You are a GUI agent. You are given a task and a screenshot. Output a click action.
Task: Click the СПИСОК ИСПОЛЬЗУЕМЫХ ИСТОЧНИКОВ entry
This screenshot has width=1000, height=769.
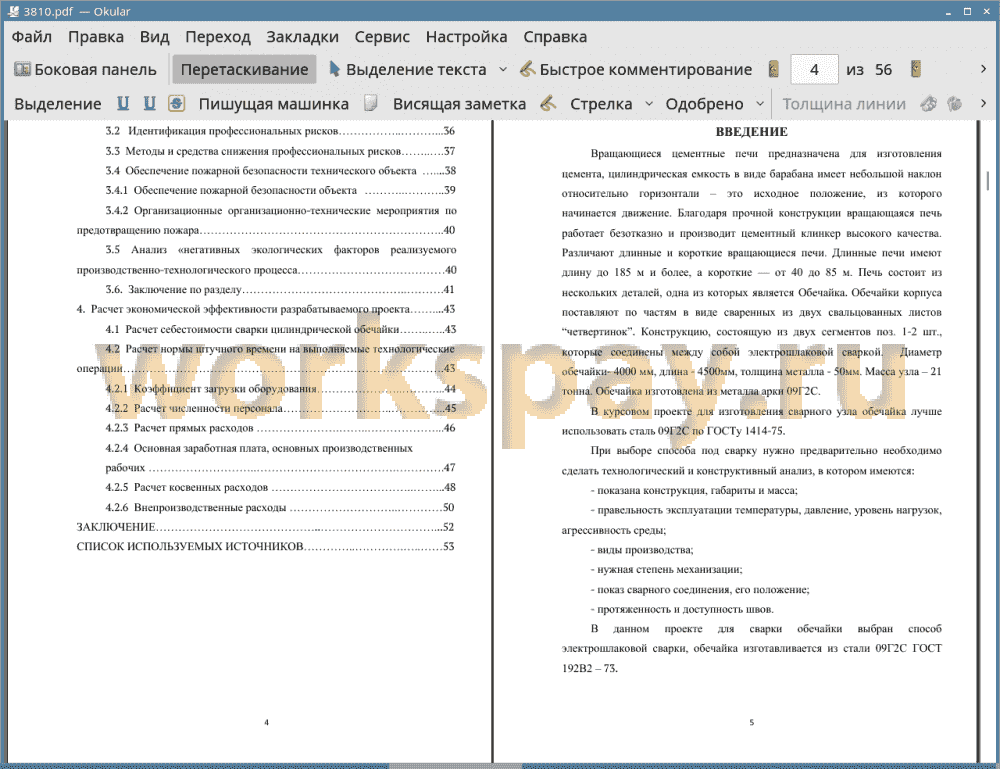click(265, 546)
